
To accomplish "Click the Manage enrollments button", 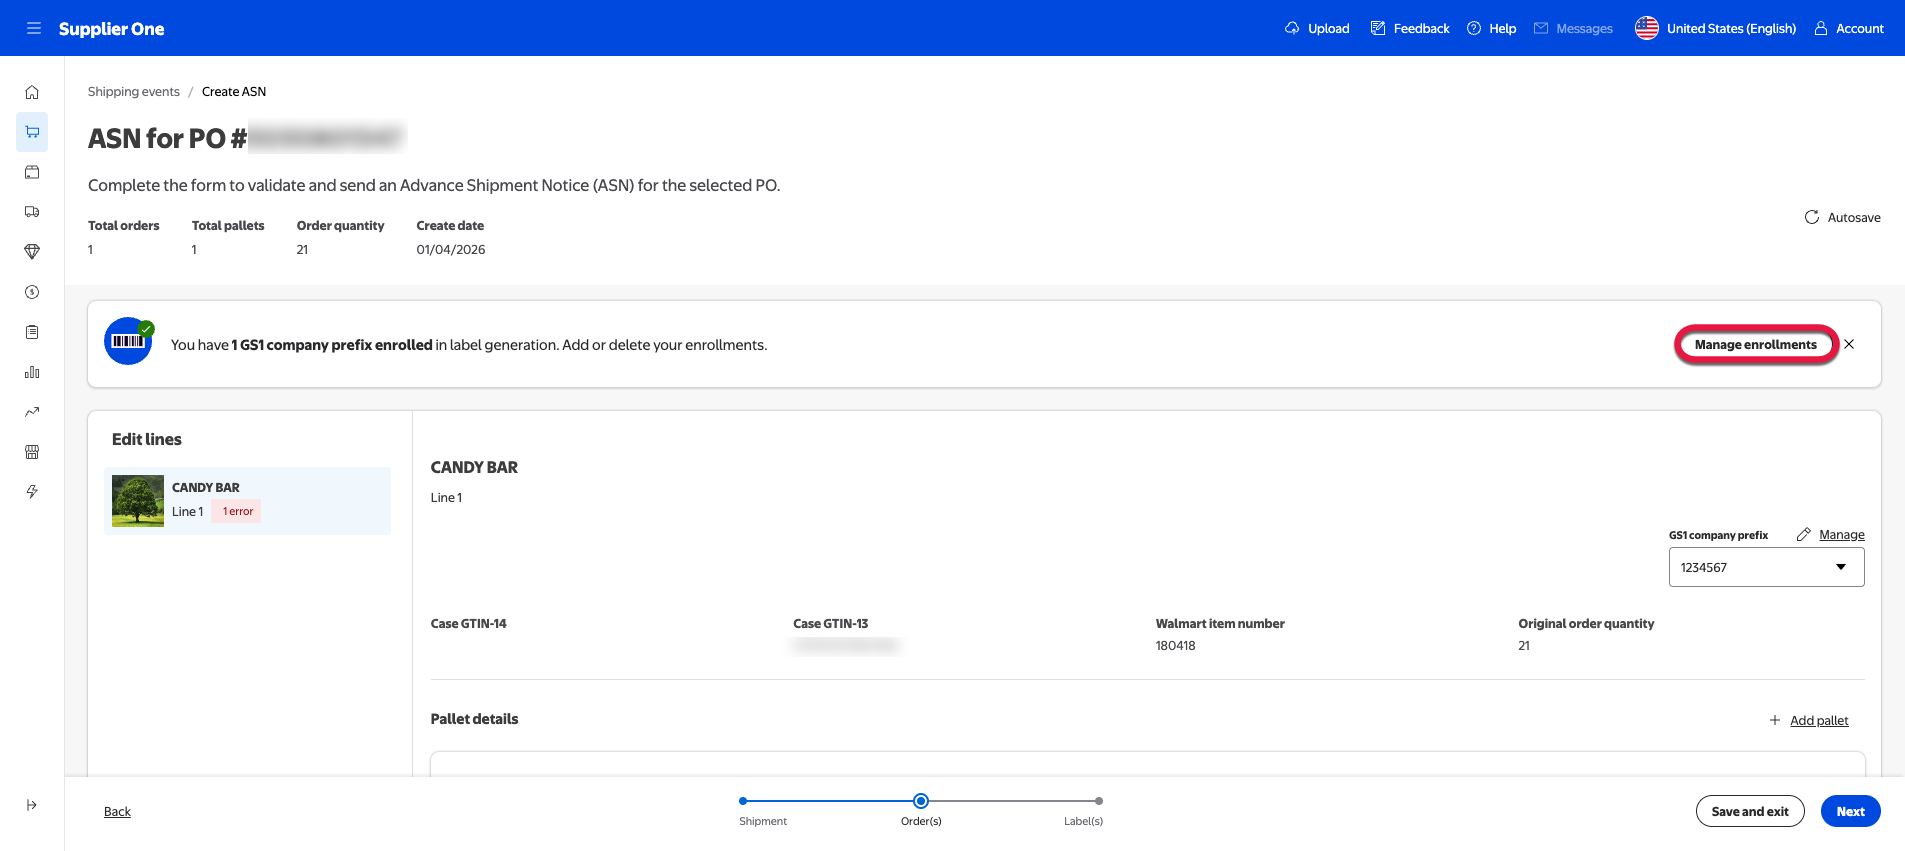I will click(x=1755, y=344).
